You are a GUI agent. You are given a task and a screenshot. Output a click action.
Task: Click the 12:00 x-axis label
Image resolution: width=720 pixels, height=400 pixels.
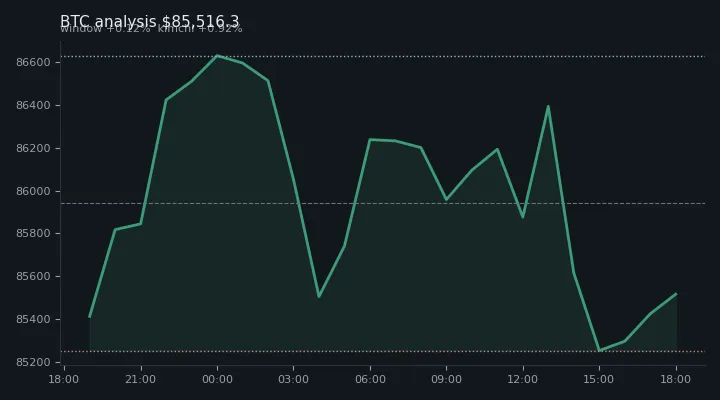[x=523, y=379]
